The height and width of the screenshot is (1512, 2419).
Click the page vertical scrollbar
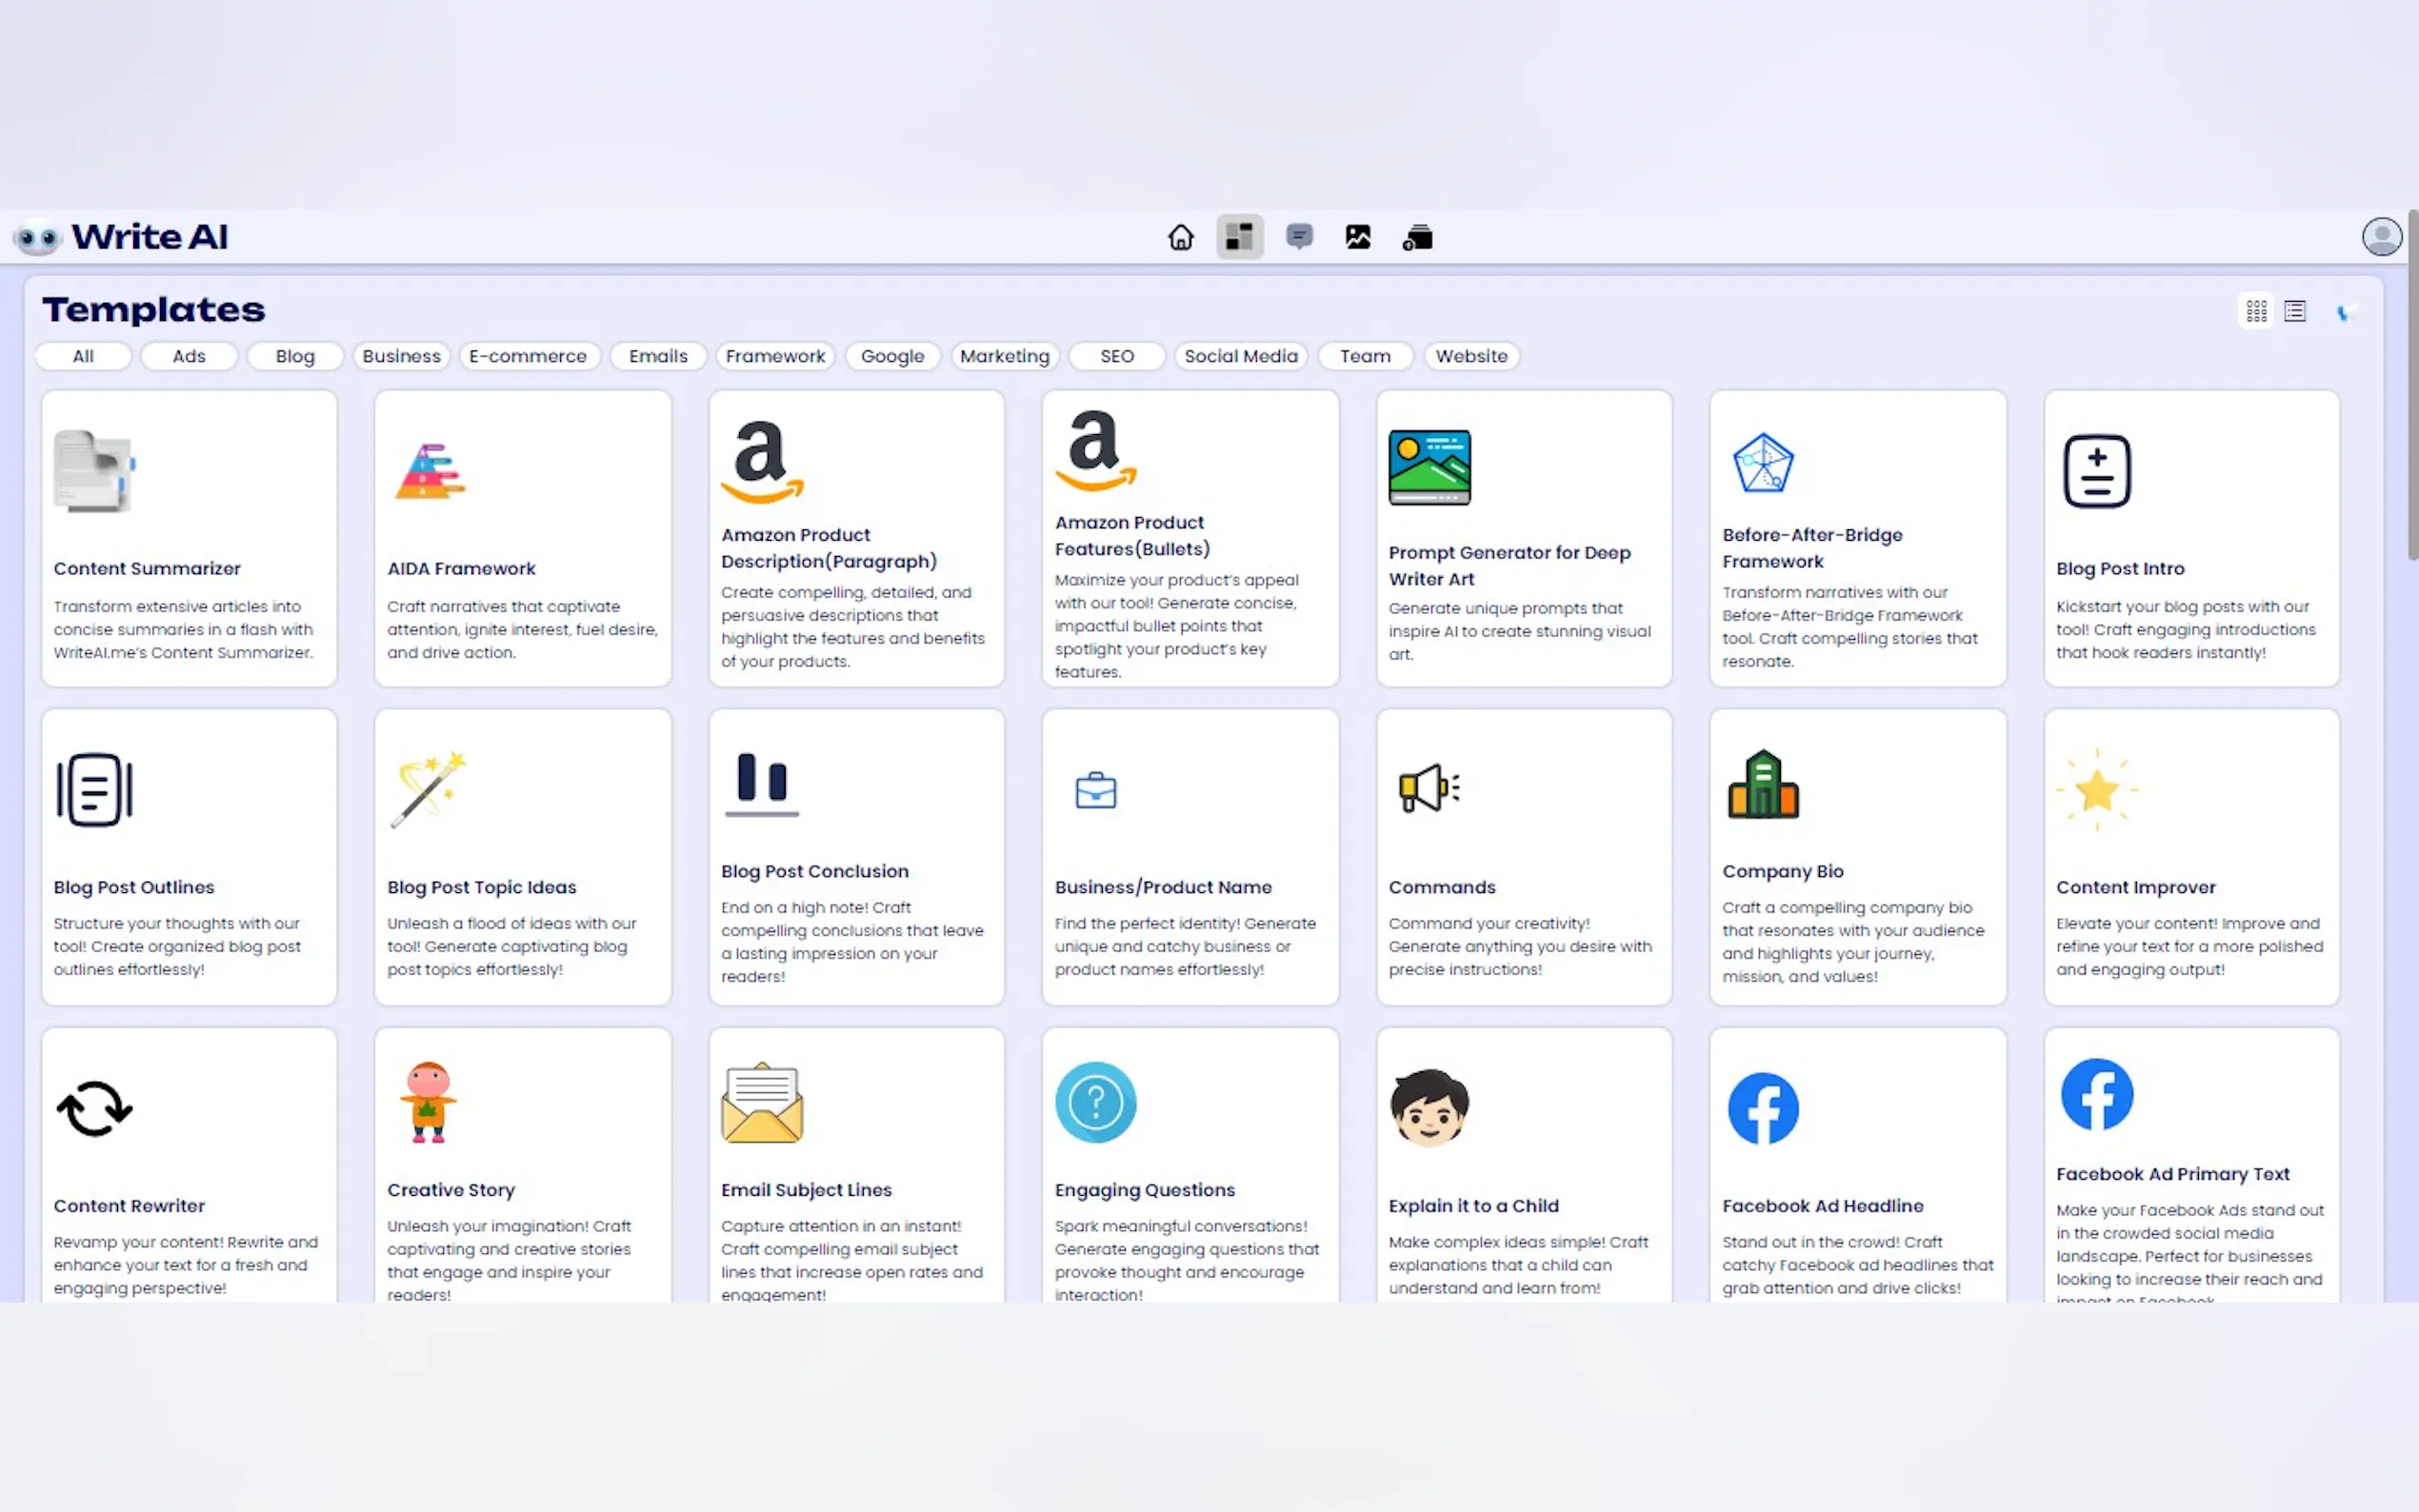click(2412, 385)
